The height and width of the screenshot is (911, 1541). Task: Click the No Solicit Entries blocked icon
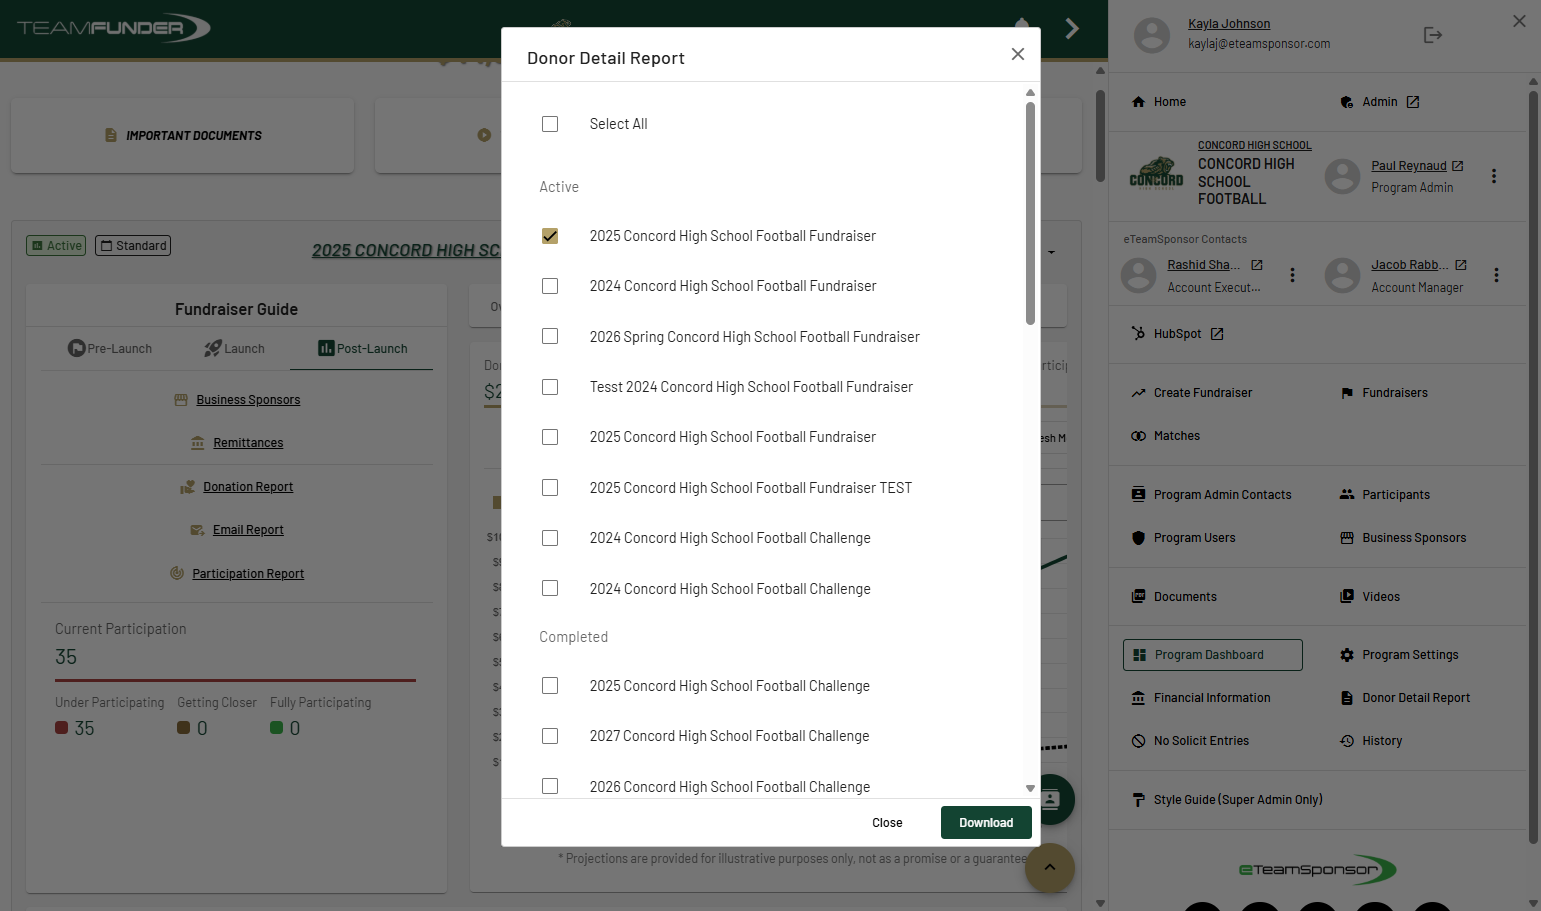(1138, 741)
